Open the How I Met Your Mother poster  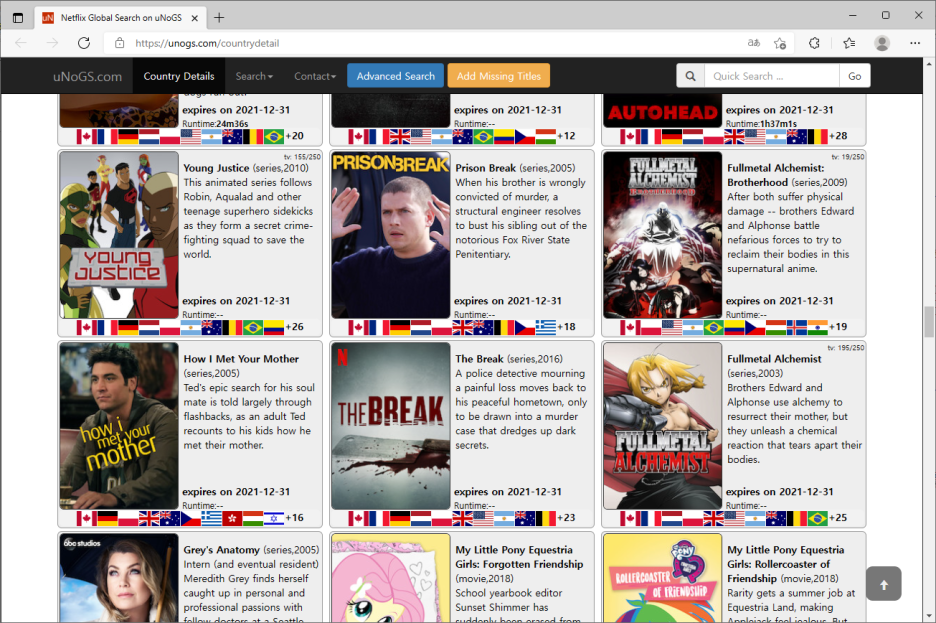click(119, 425)
